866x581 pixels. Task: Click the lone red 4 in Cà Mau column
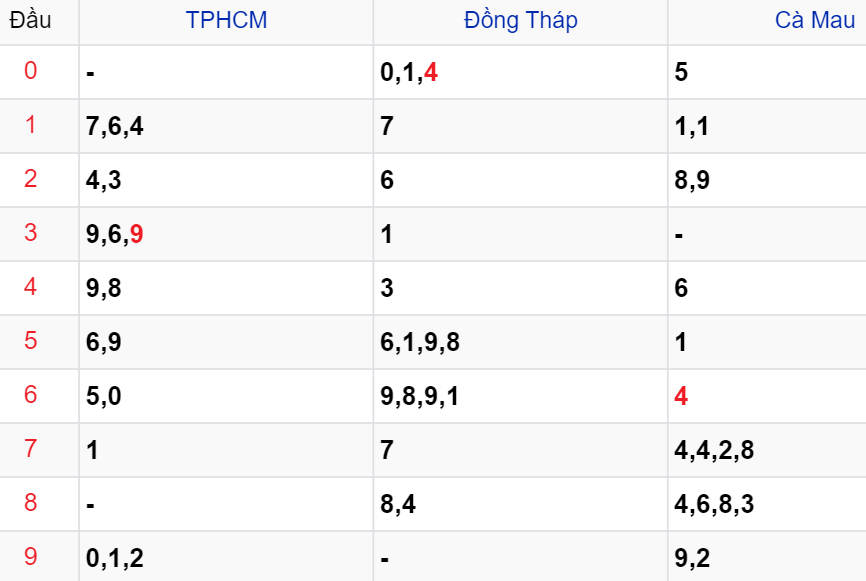coord(681,396)
